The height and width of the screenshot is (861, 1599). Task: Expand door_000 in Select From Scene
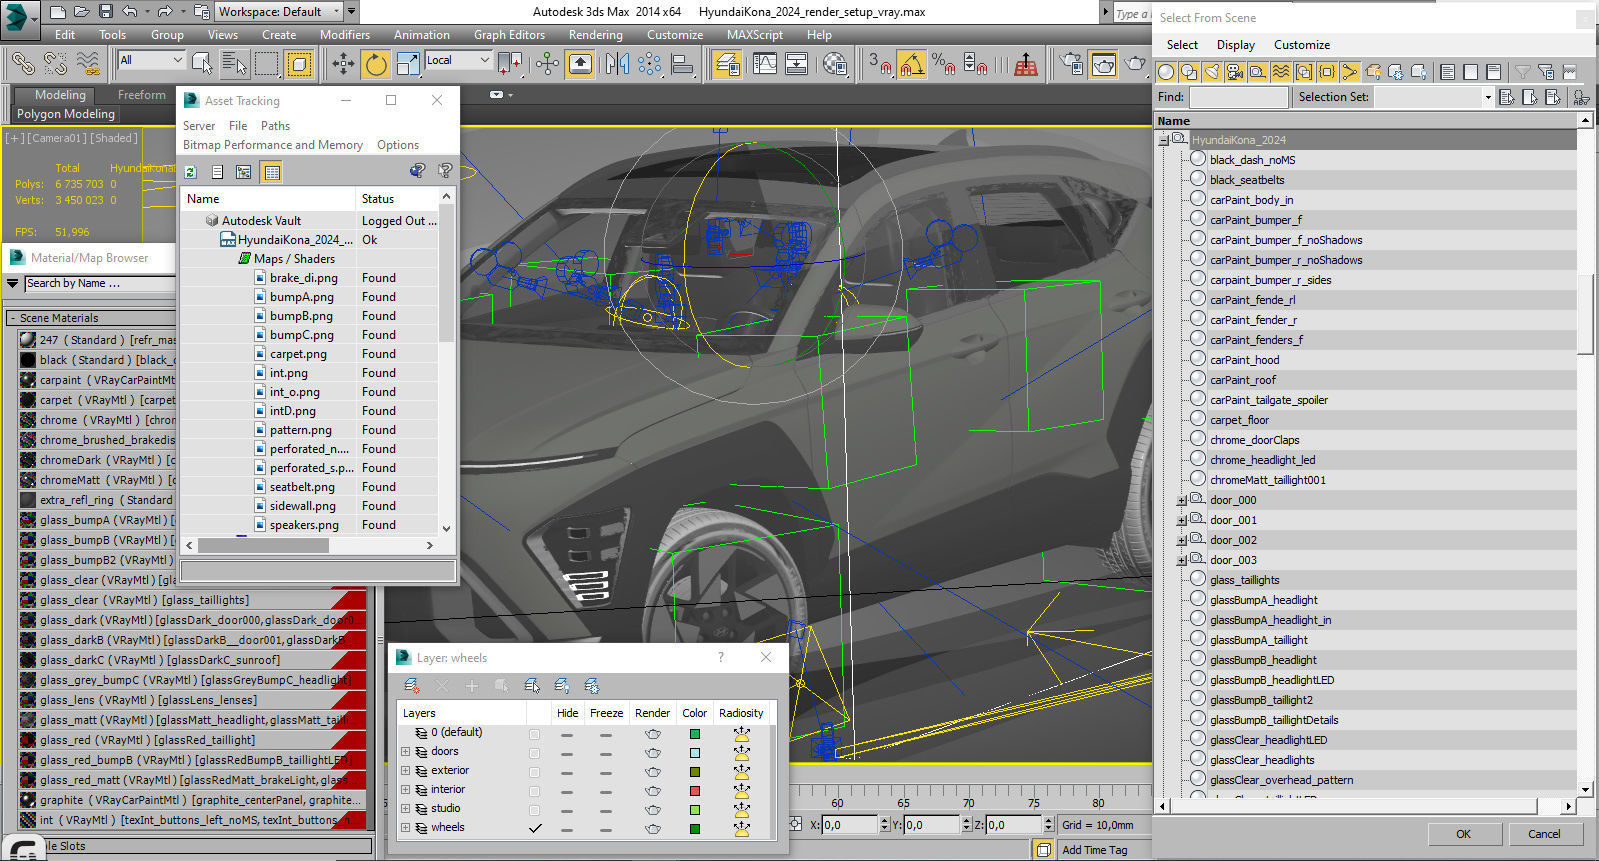point(1181,500)
